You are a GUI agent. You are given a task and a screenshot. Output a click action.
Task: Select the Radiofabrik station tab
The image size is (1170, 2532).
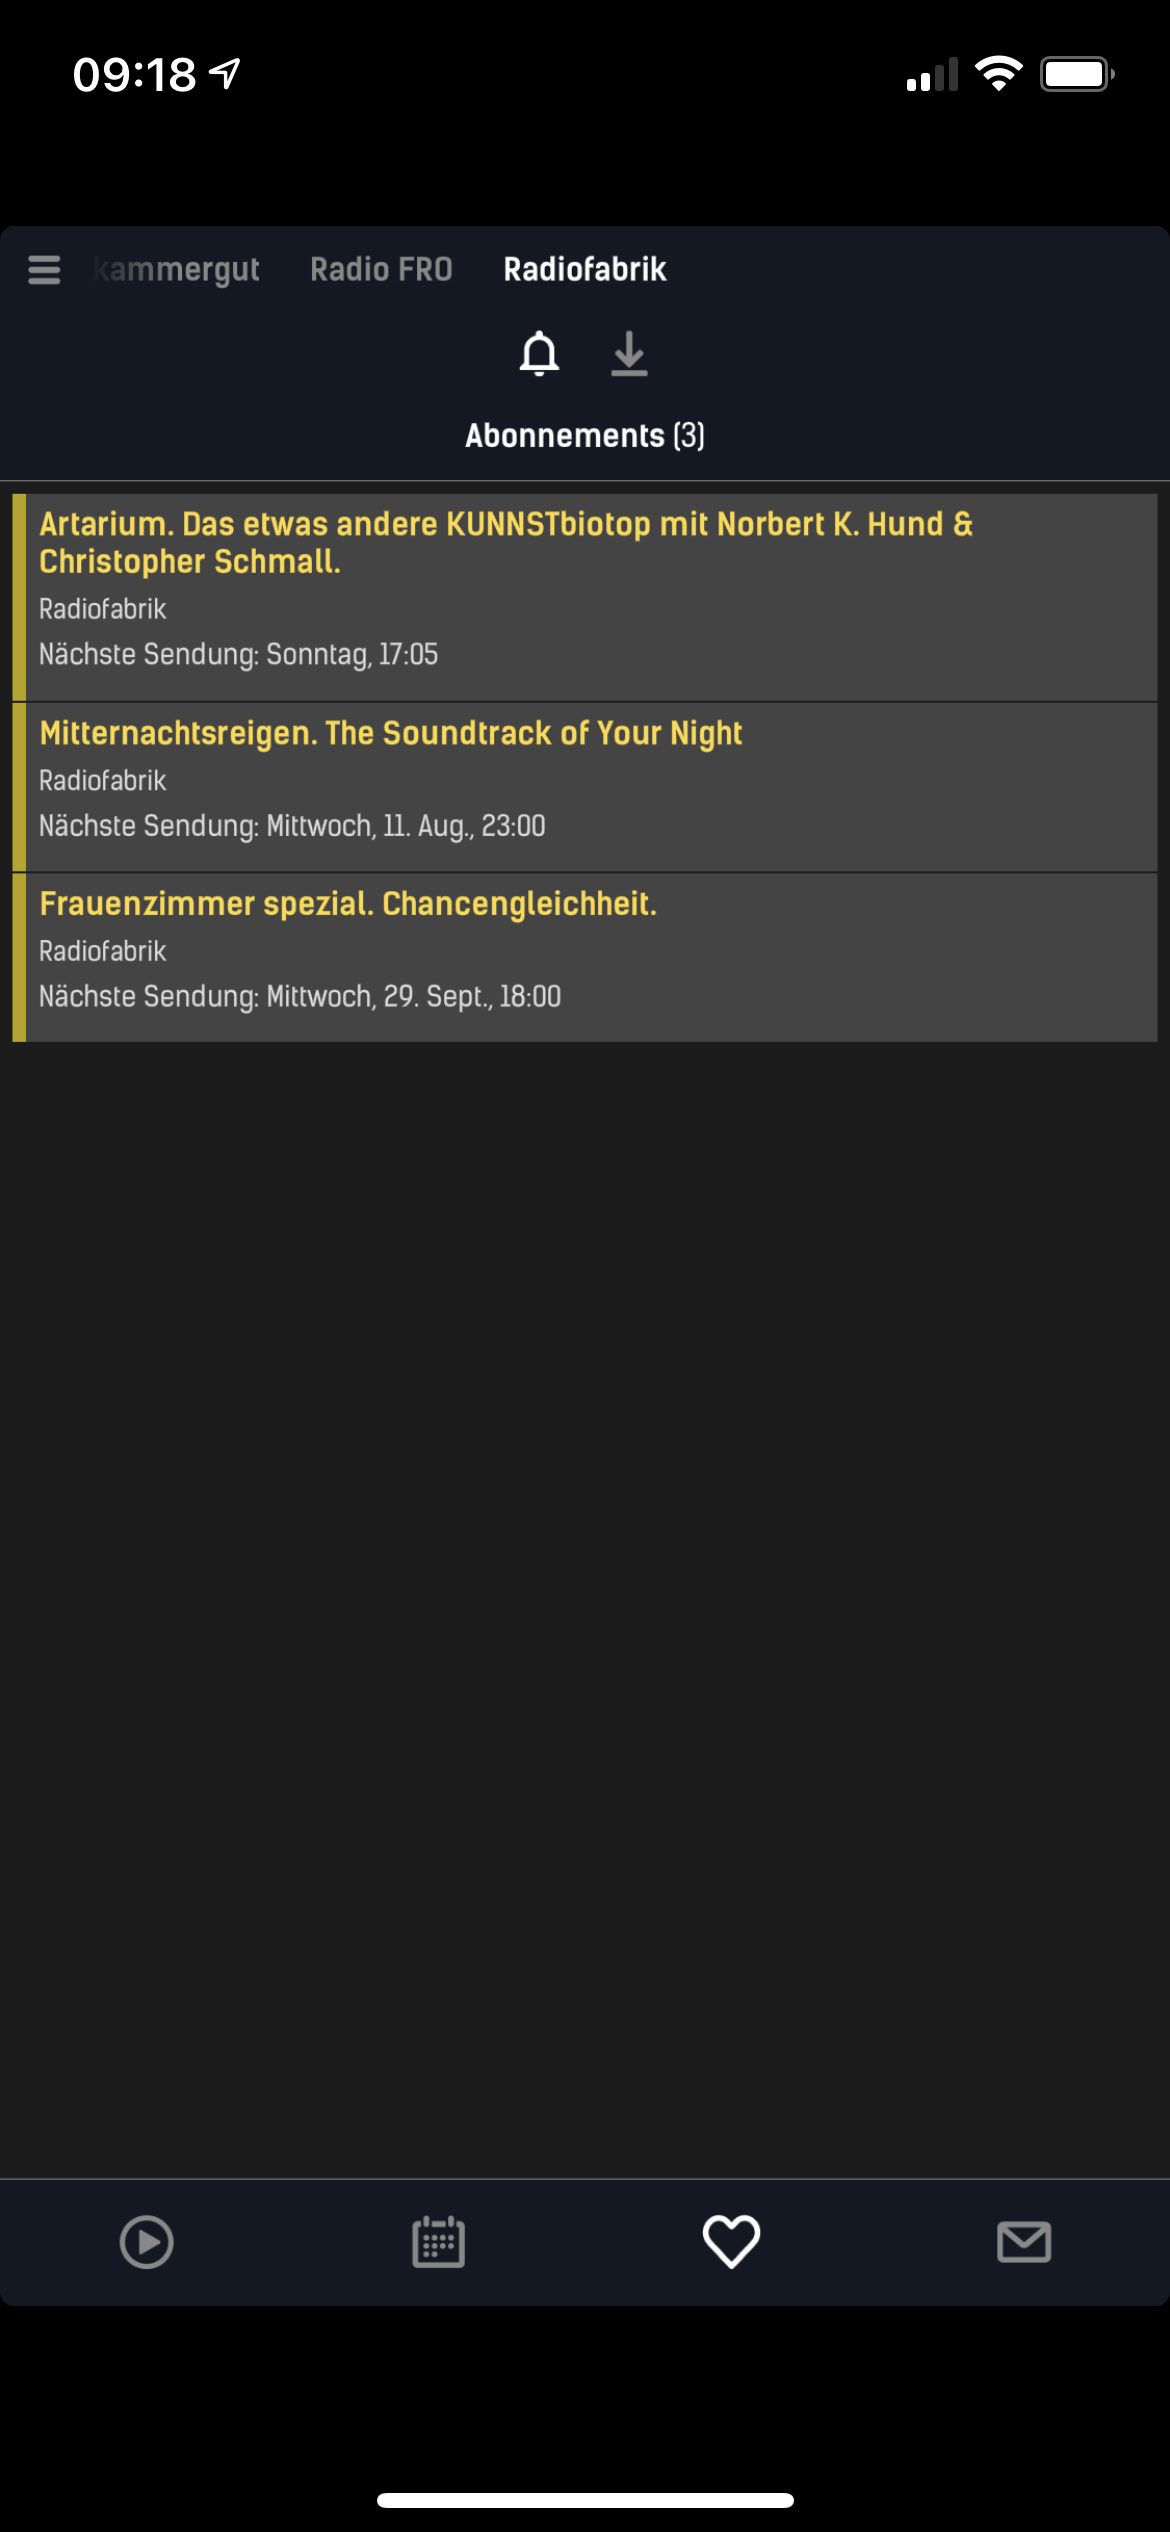pyautogui.click(x=585, y=269)
